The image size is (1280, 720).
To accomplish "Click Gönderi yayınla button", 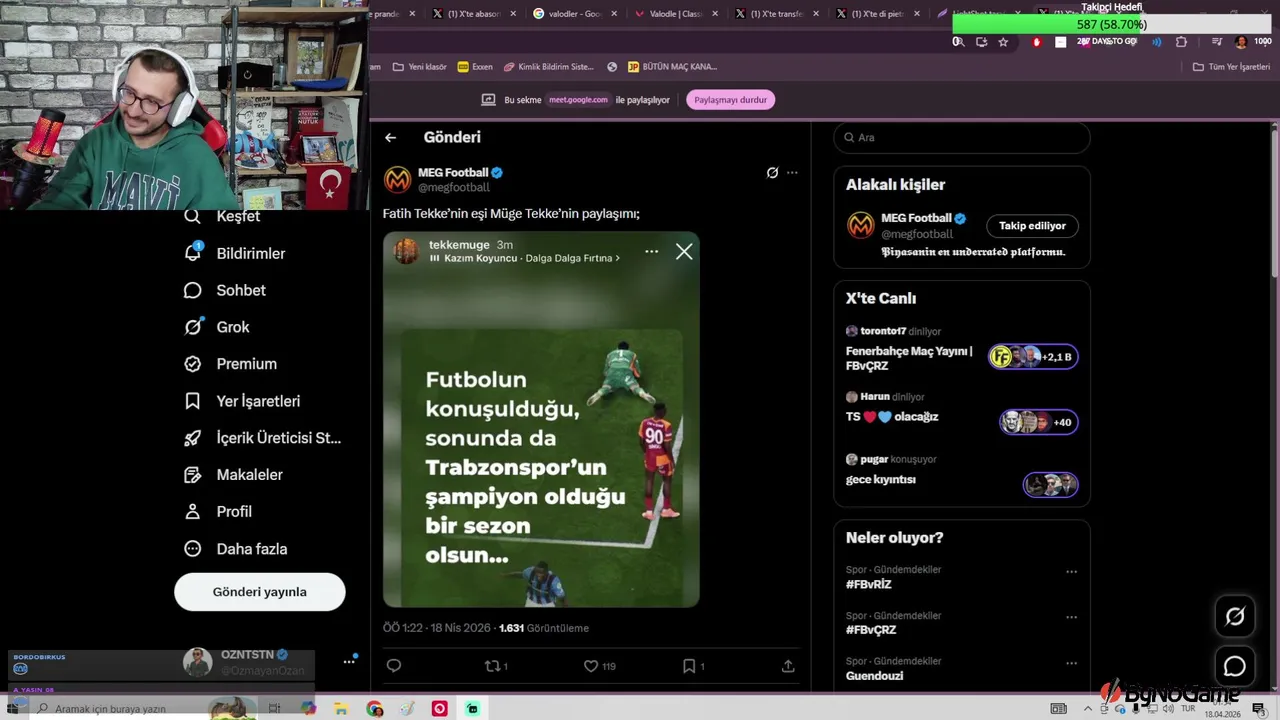I will (260, 592).
